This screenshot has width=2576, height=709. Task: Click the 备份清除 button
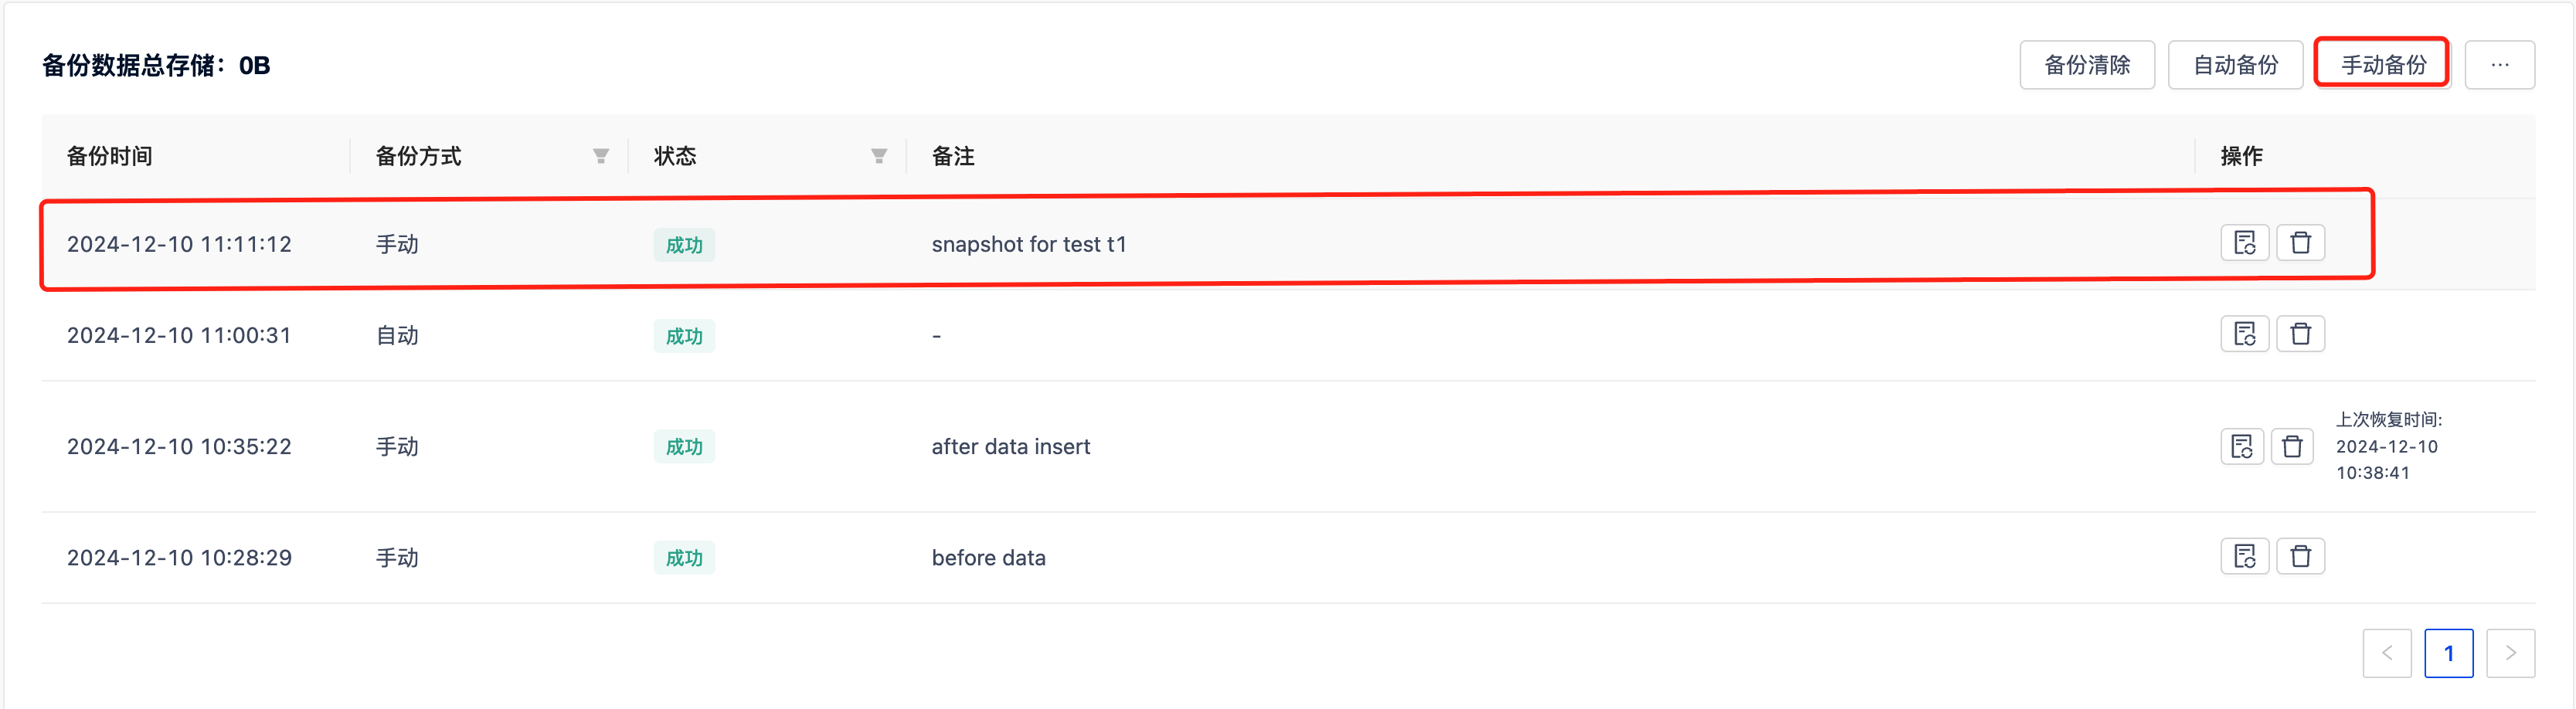[2087, 64]
